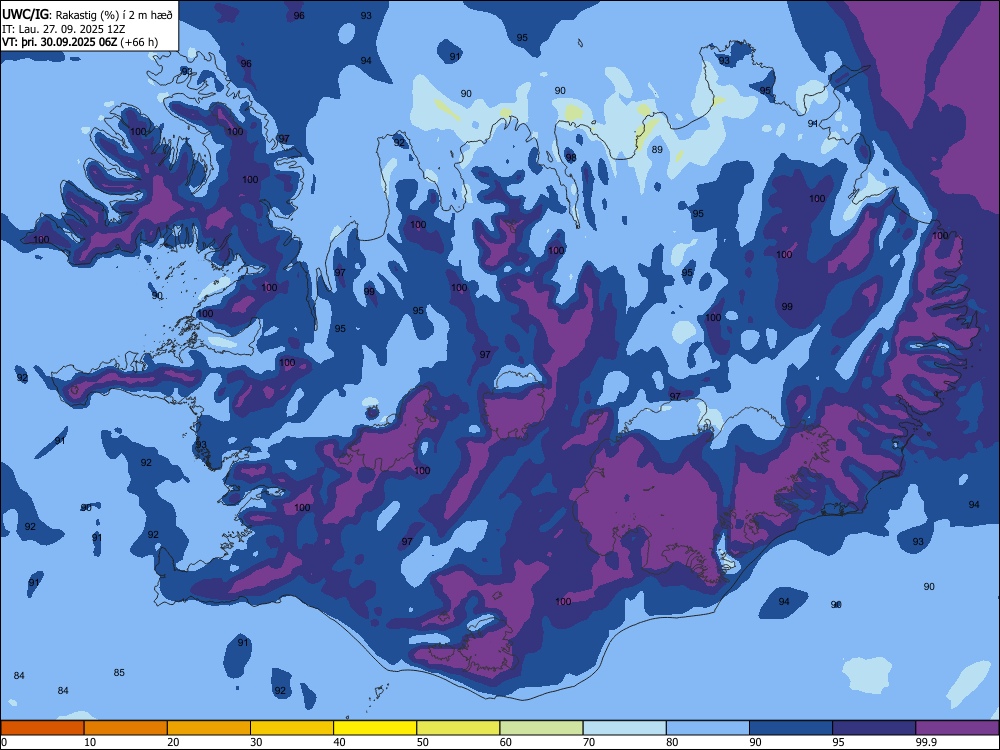Click the '80' legend tick label
Viewport: 1000px width, 750px height.
pos(672,742)
